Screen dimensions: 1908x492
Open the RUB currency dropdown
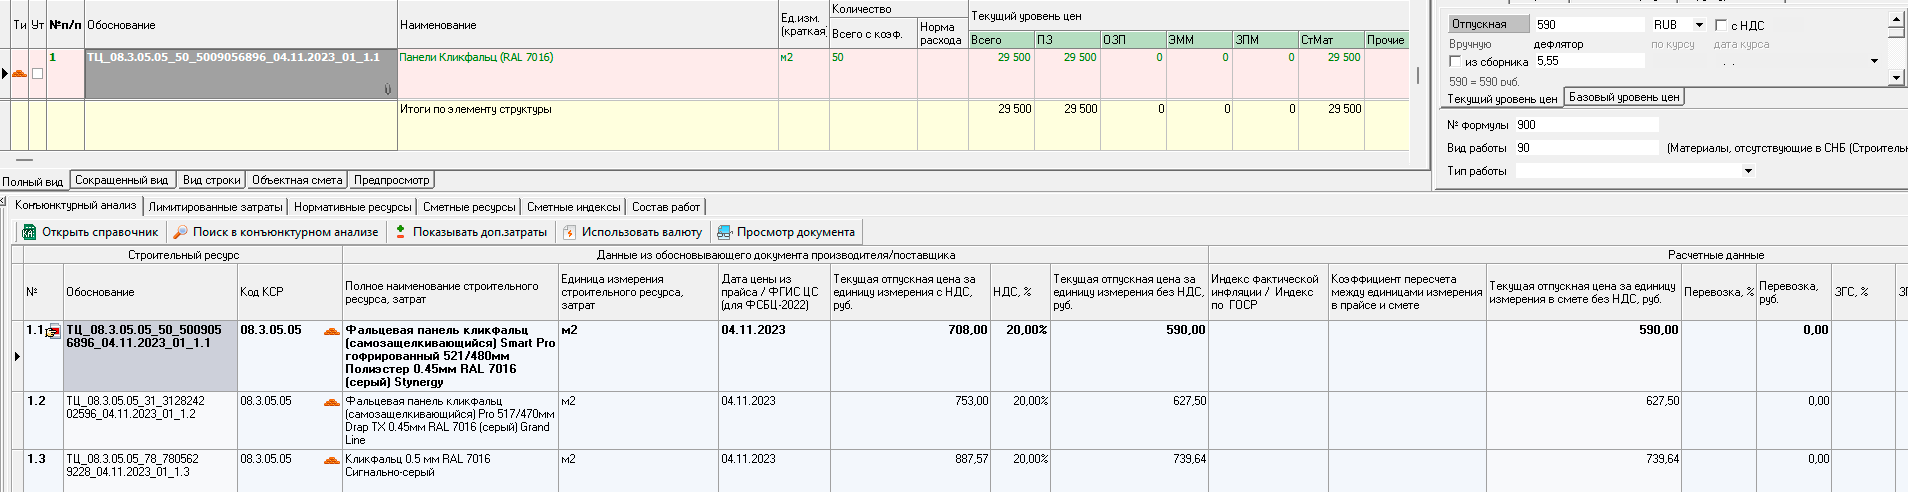point(1699,25)
